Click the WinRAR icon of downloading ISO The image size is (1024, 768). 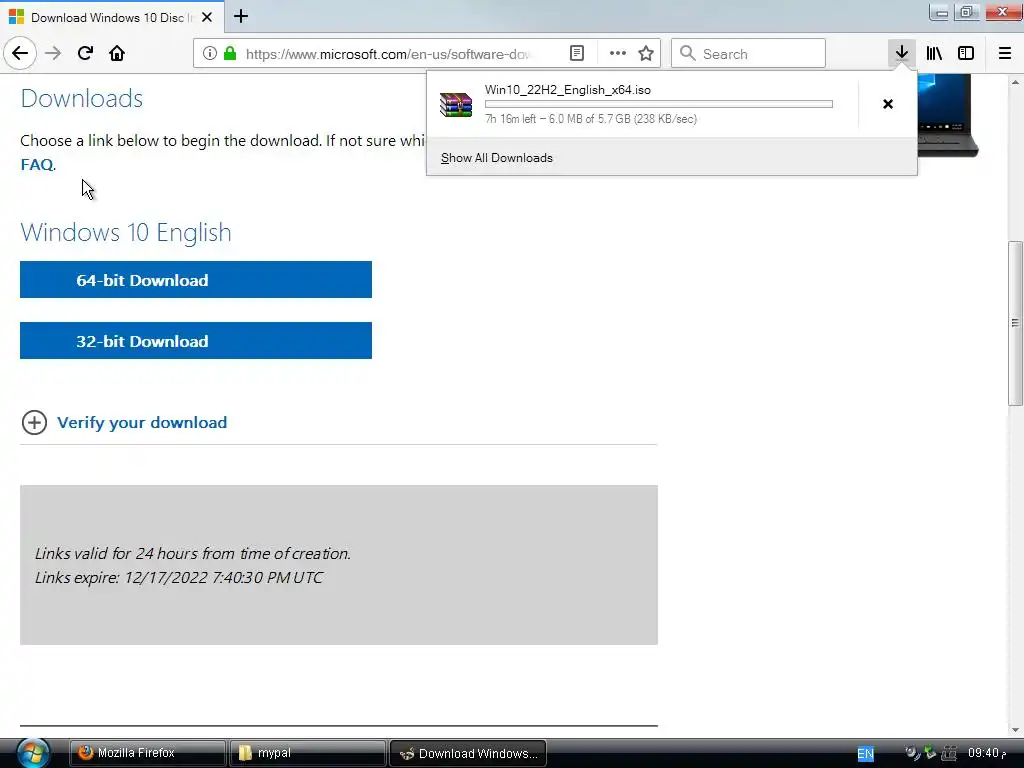(x=456, y=104)
